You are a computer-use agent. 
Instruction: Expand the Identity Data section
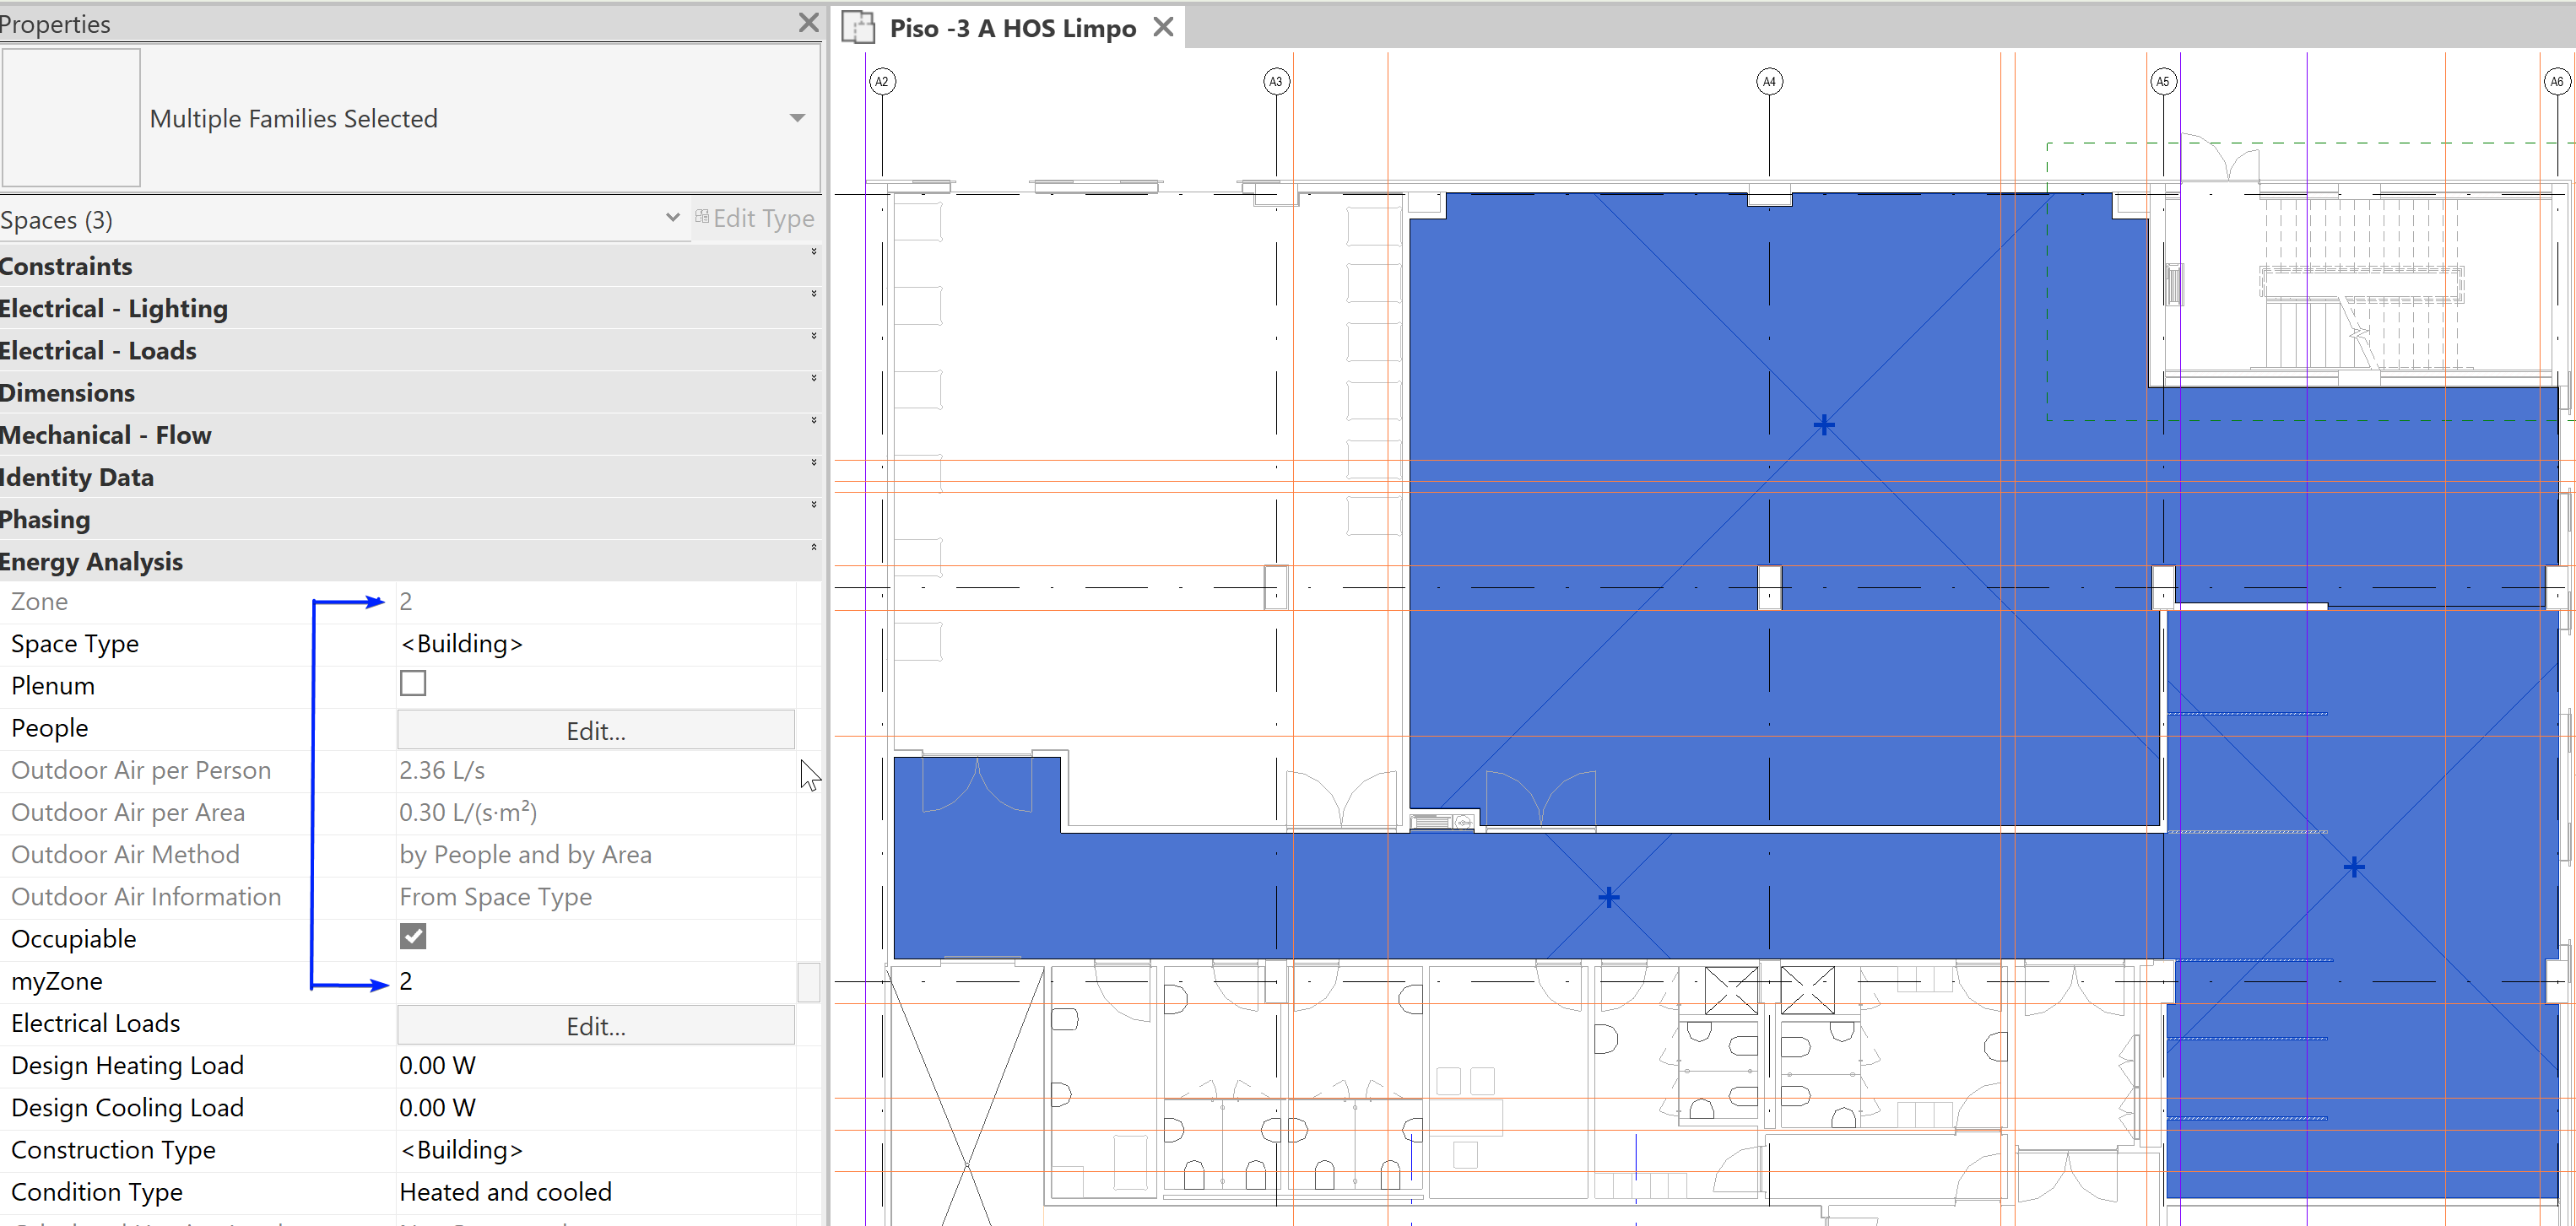(814, 462)
